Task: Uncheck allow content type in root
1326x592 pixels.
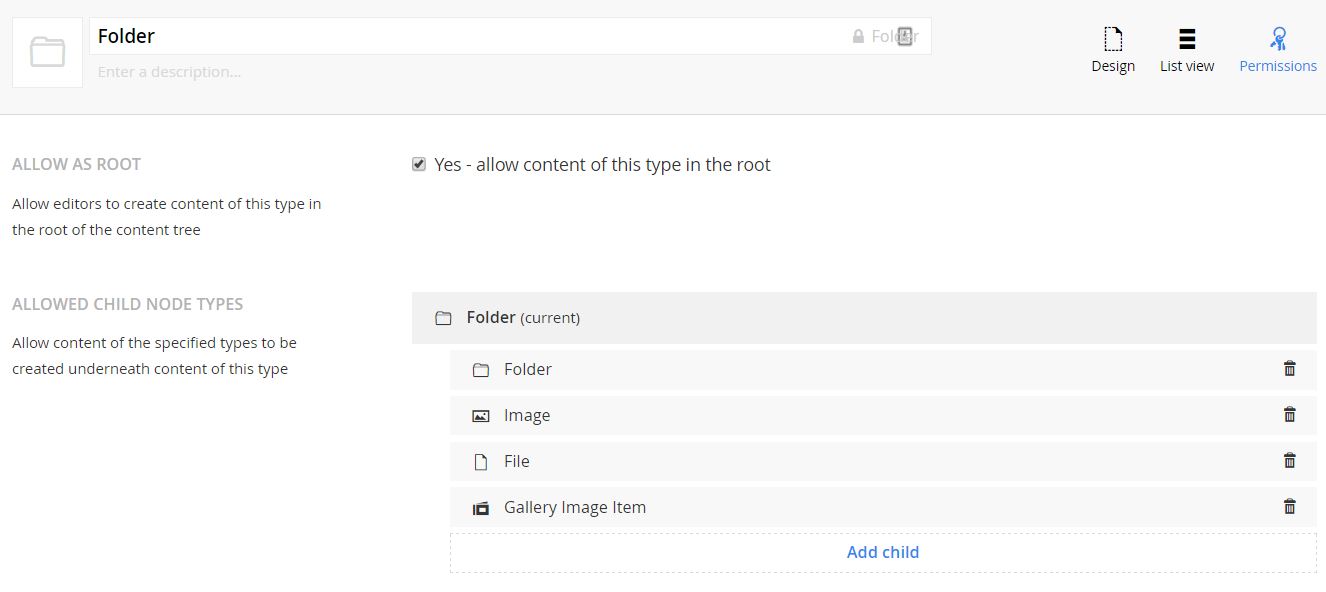Action: 419,164
